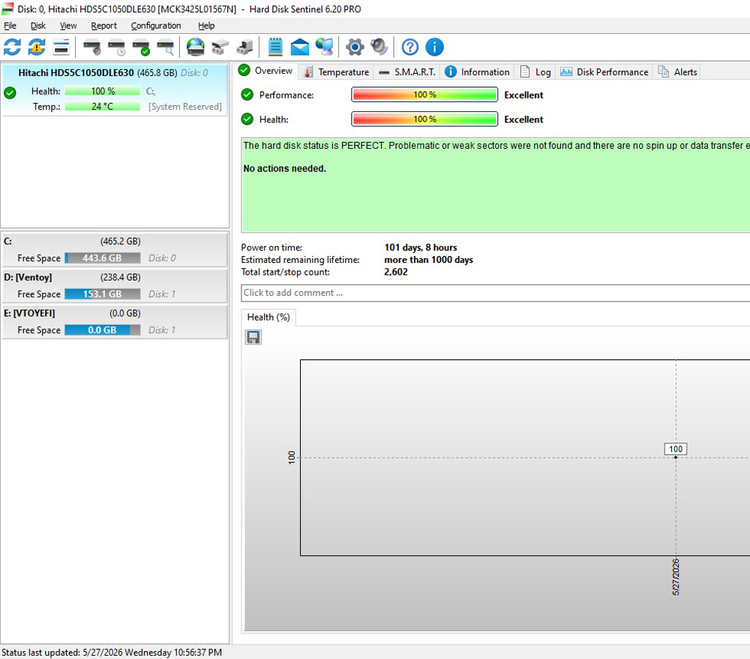Open the Configuration menu
Image resolution: width=750 pixels, height=659 pixels.
tap(155, 26)
